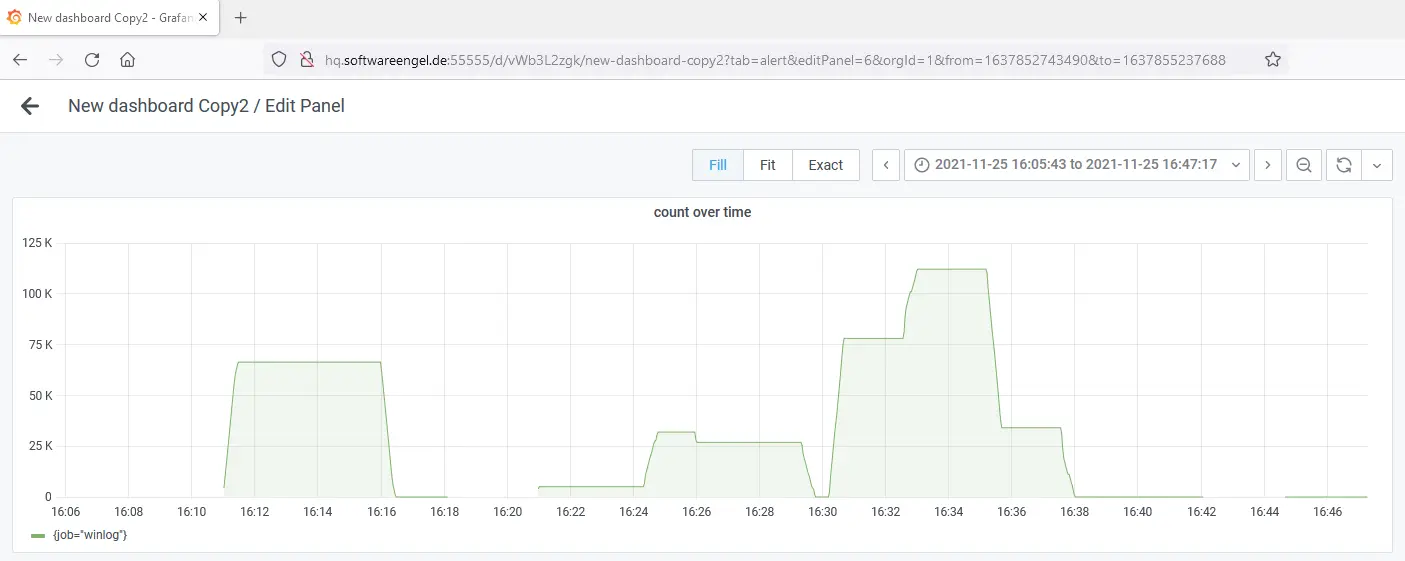Click the browser back navigation arrow
Image resolution: width=1405 pixels, height=561 pixels.
(20, 60)
